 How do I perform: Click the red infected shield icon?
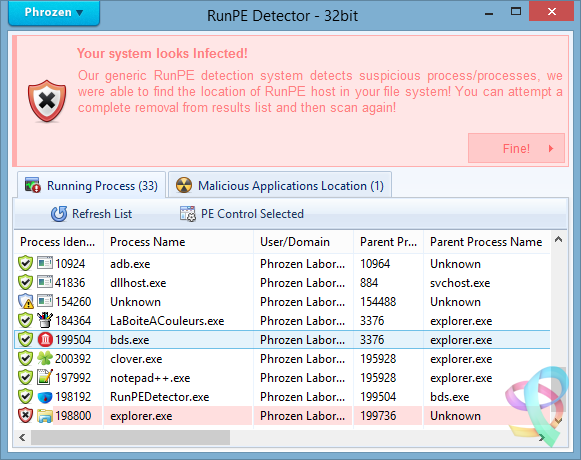click(x=47, y=101)
